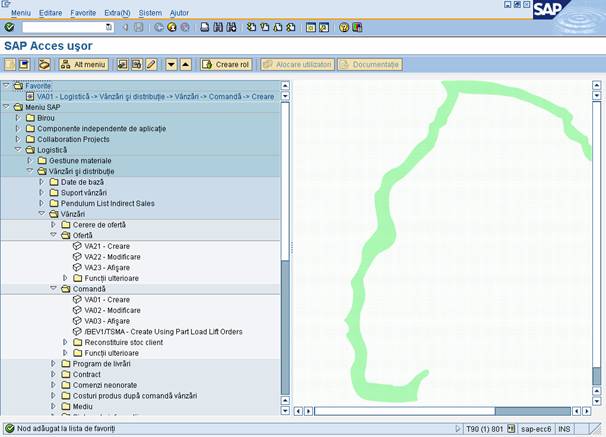Select the VA02 - Modificare transaction

[112, 310]
